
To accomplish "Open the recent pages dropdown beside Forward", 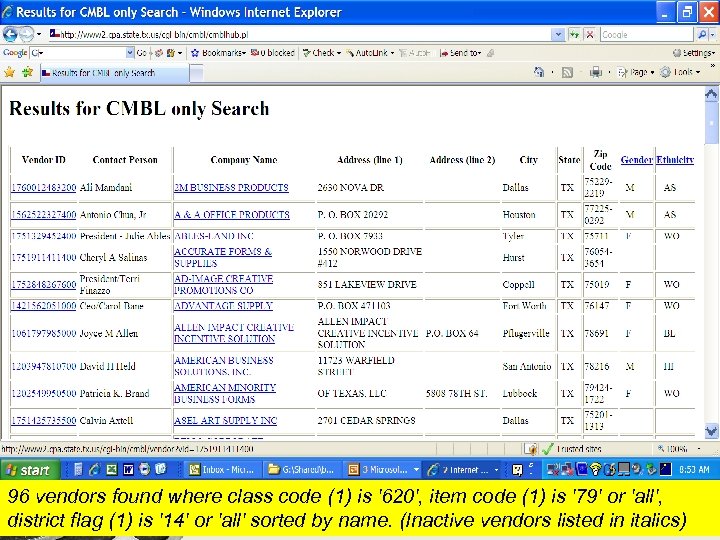I will [x=39, y=34].
